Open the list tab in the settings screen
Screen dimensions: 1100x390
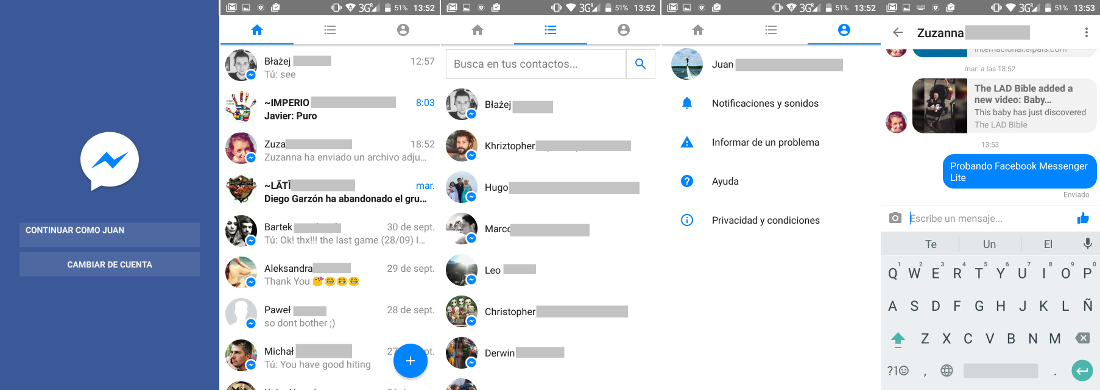click(771, 30)
